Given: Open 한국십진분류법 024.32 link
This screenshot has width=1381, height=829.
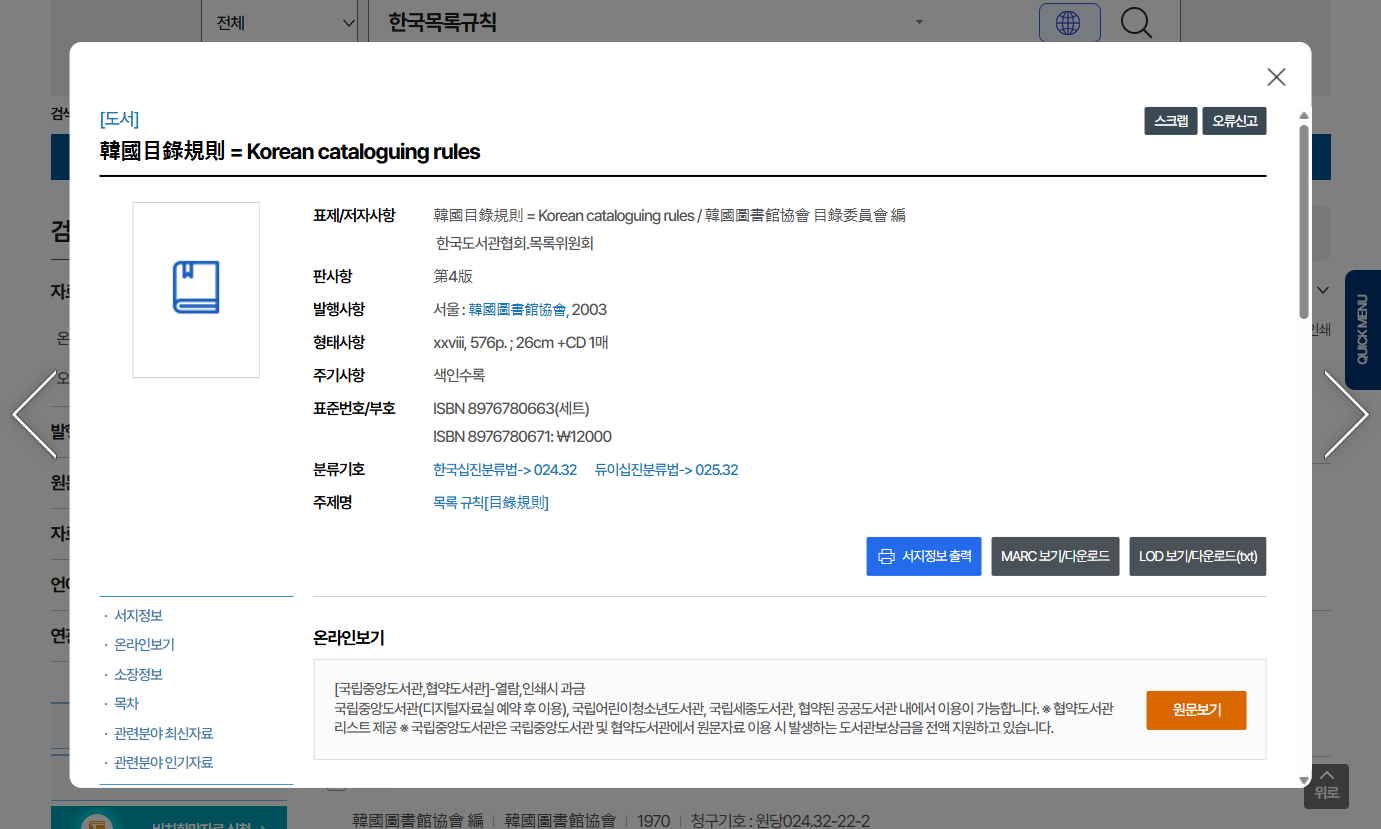Looking at the screenshot, I should point(504,470).
